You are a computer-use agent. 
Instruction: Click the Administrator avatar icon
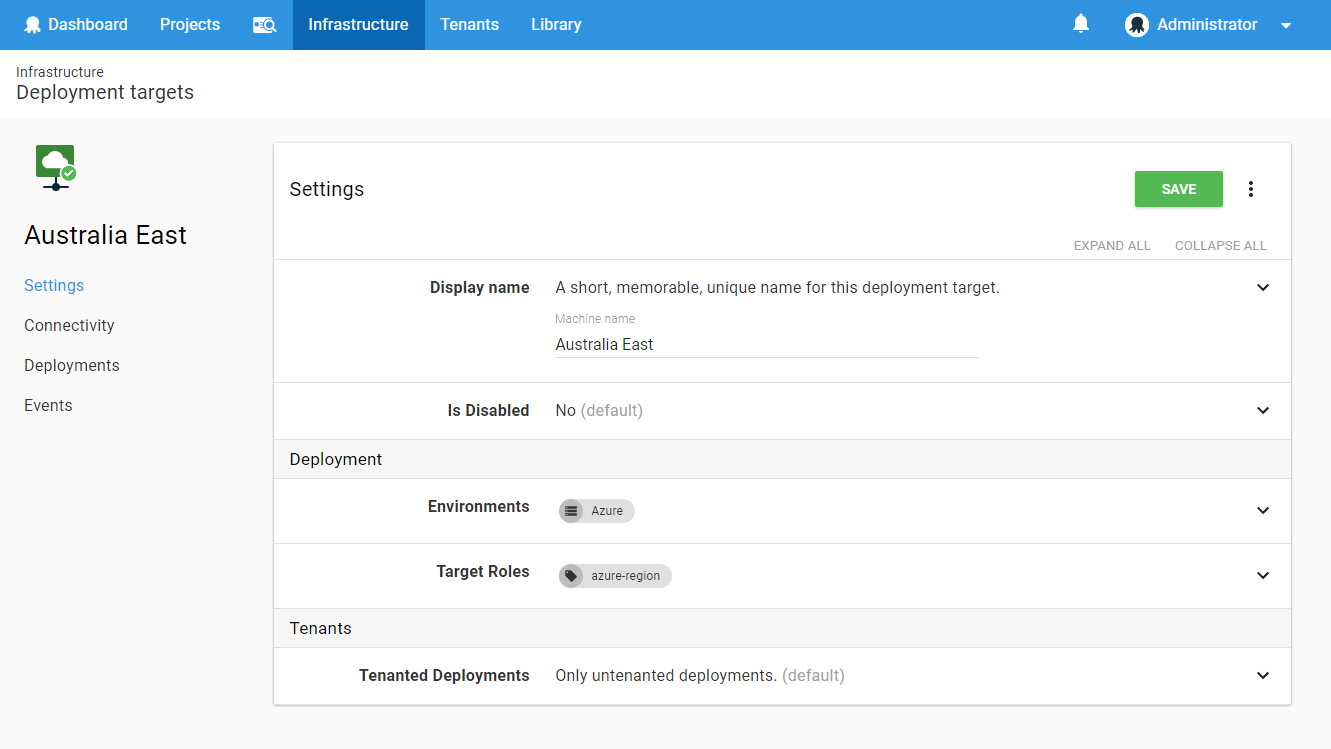point(1136,25)
